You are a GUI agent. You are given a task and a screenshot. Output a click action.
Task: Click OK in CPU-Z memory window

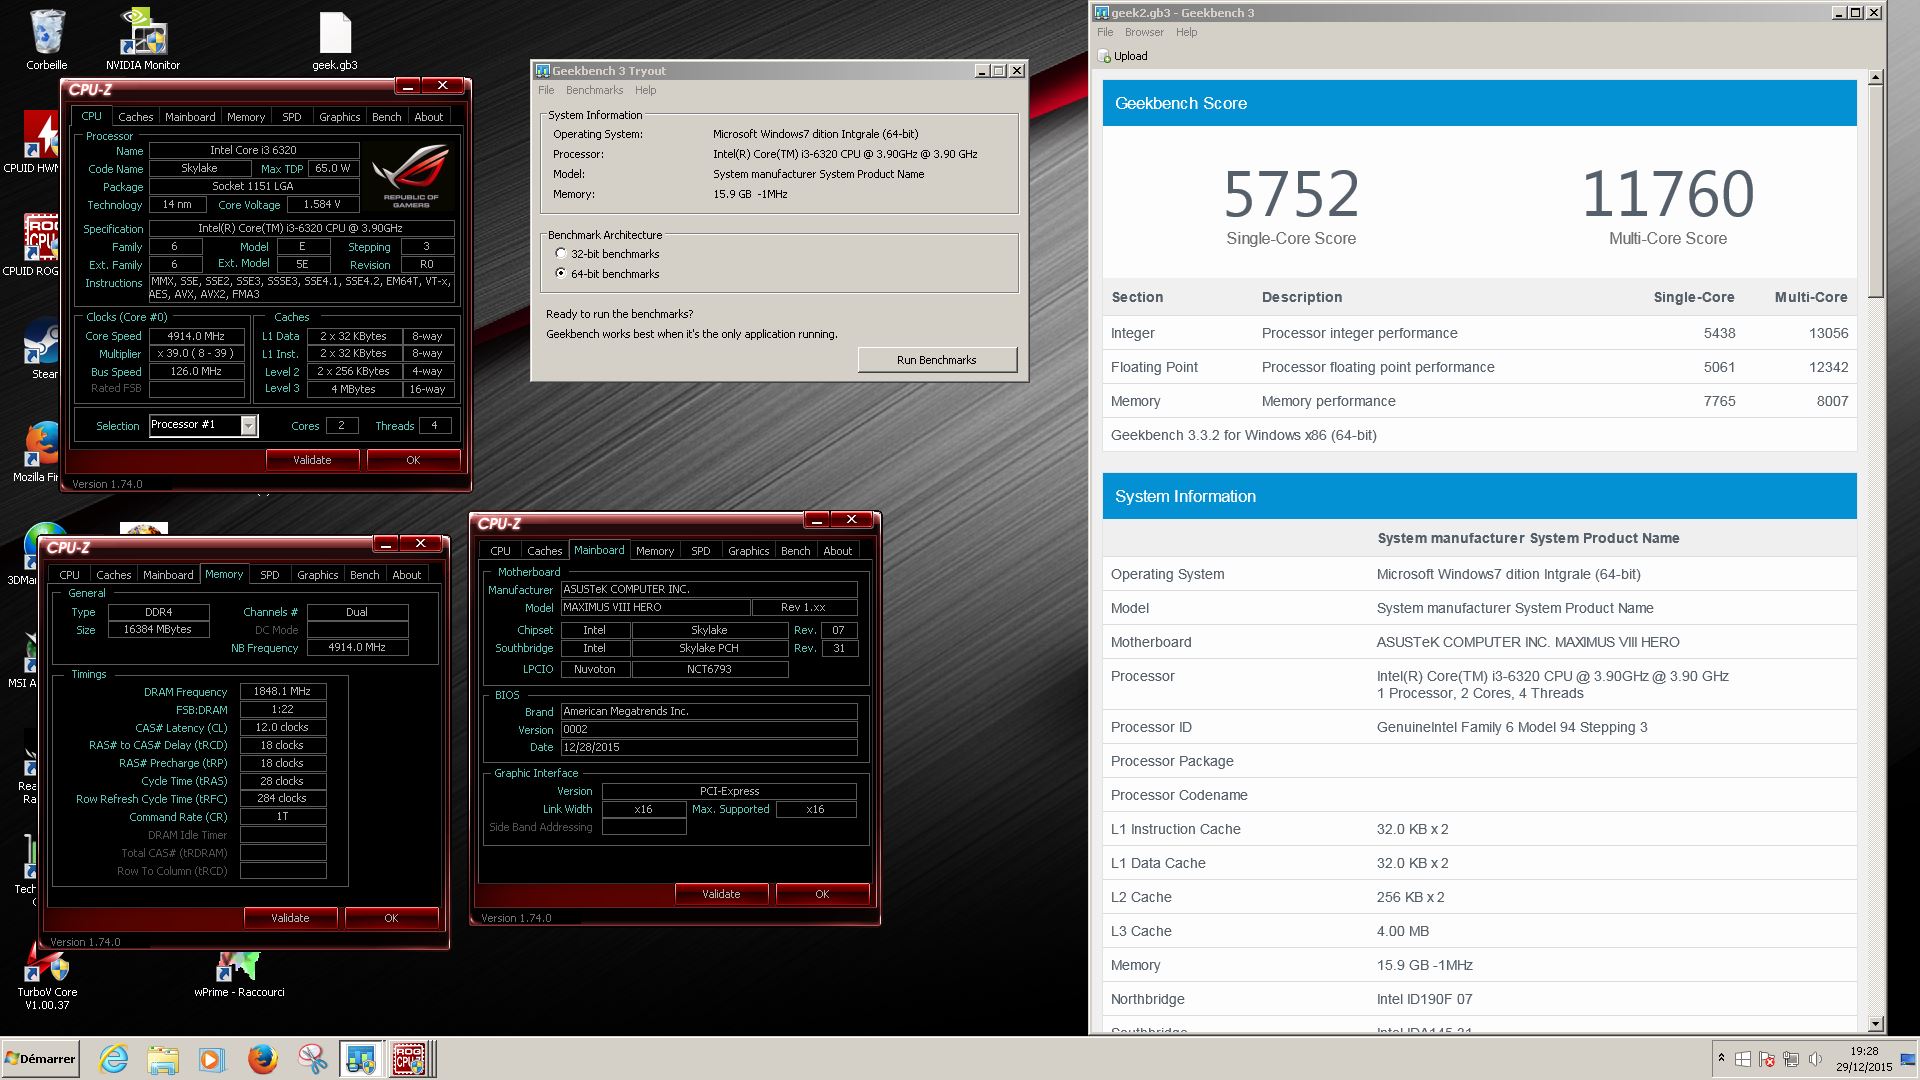click(x=391, y=918)
